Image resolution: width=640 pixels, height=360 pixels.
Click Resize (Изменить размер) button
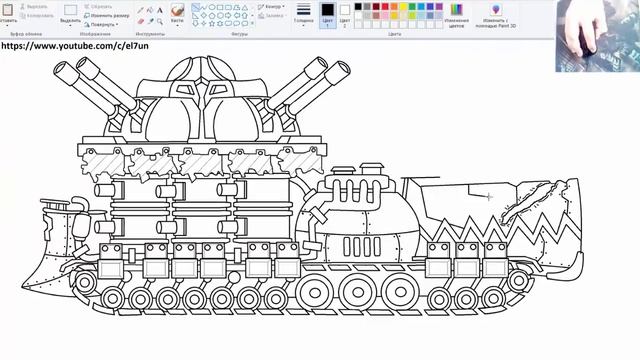107,16
